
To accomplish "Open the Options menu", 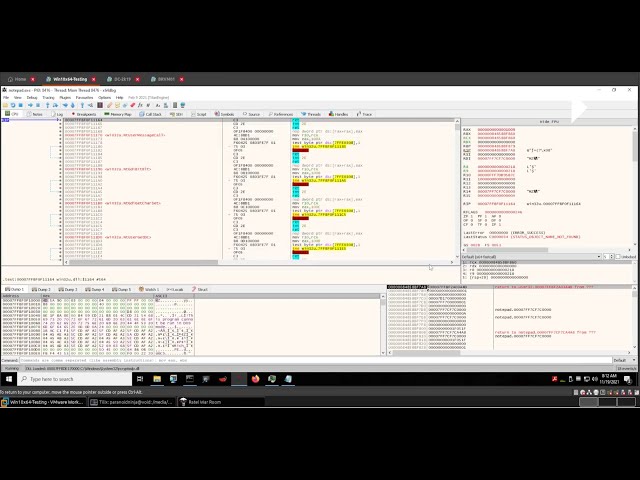I will pos(104,98).
